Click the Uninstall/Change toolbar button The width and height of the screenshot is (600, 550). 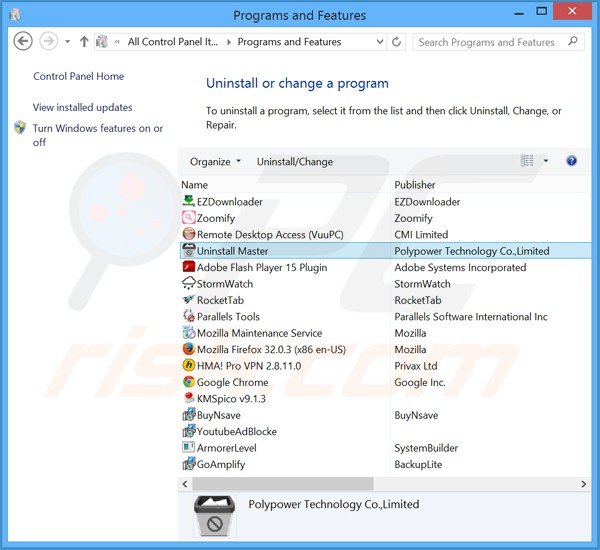[x=295, y=162]
